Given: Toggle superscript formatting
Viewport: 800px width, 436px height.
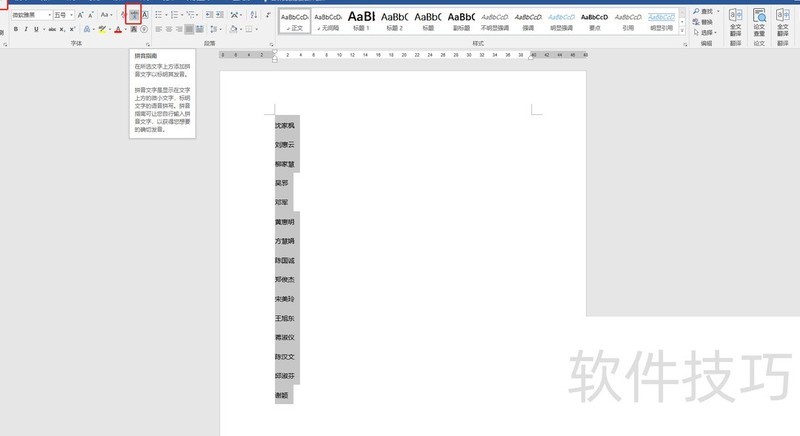Looking at the screenshot, I should coord(72,29).
